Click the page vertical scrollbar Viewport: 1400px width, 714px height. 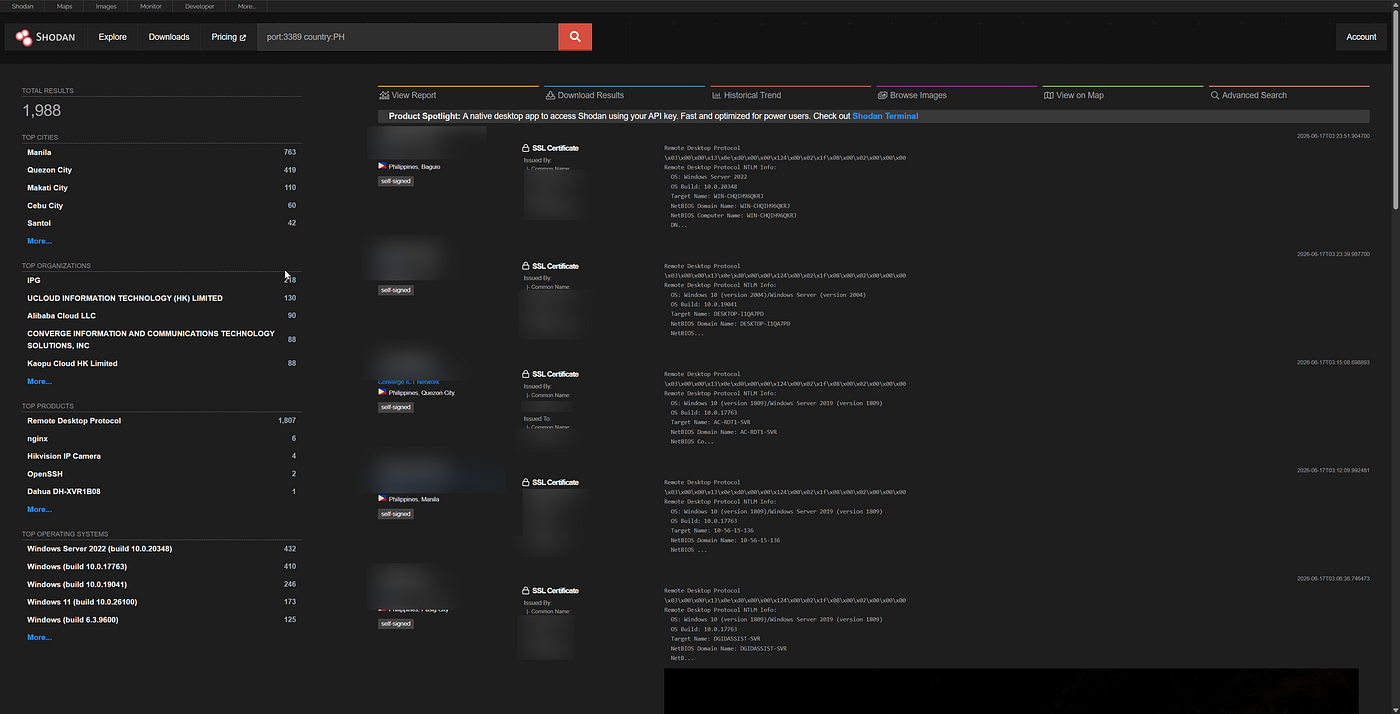click(x=1395, y=110)
